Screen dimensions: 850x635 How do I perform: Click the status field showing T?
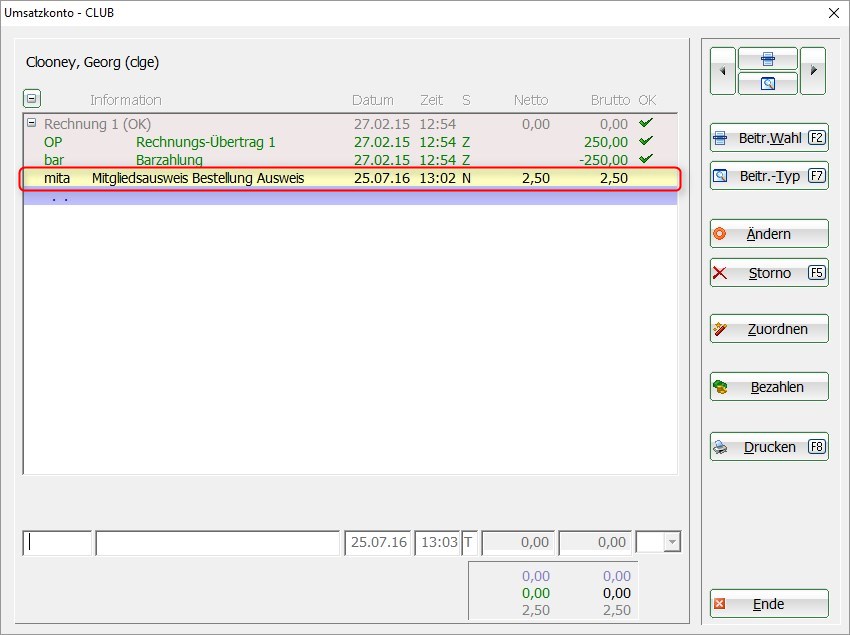click(469, 542)
